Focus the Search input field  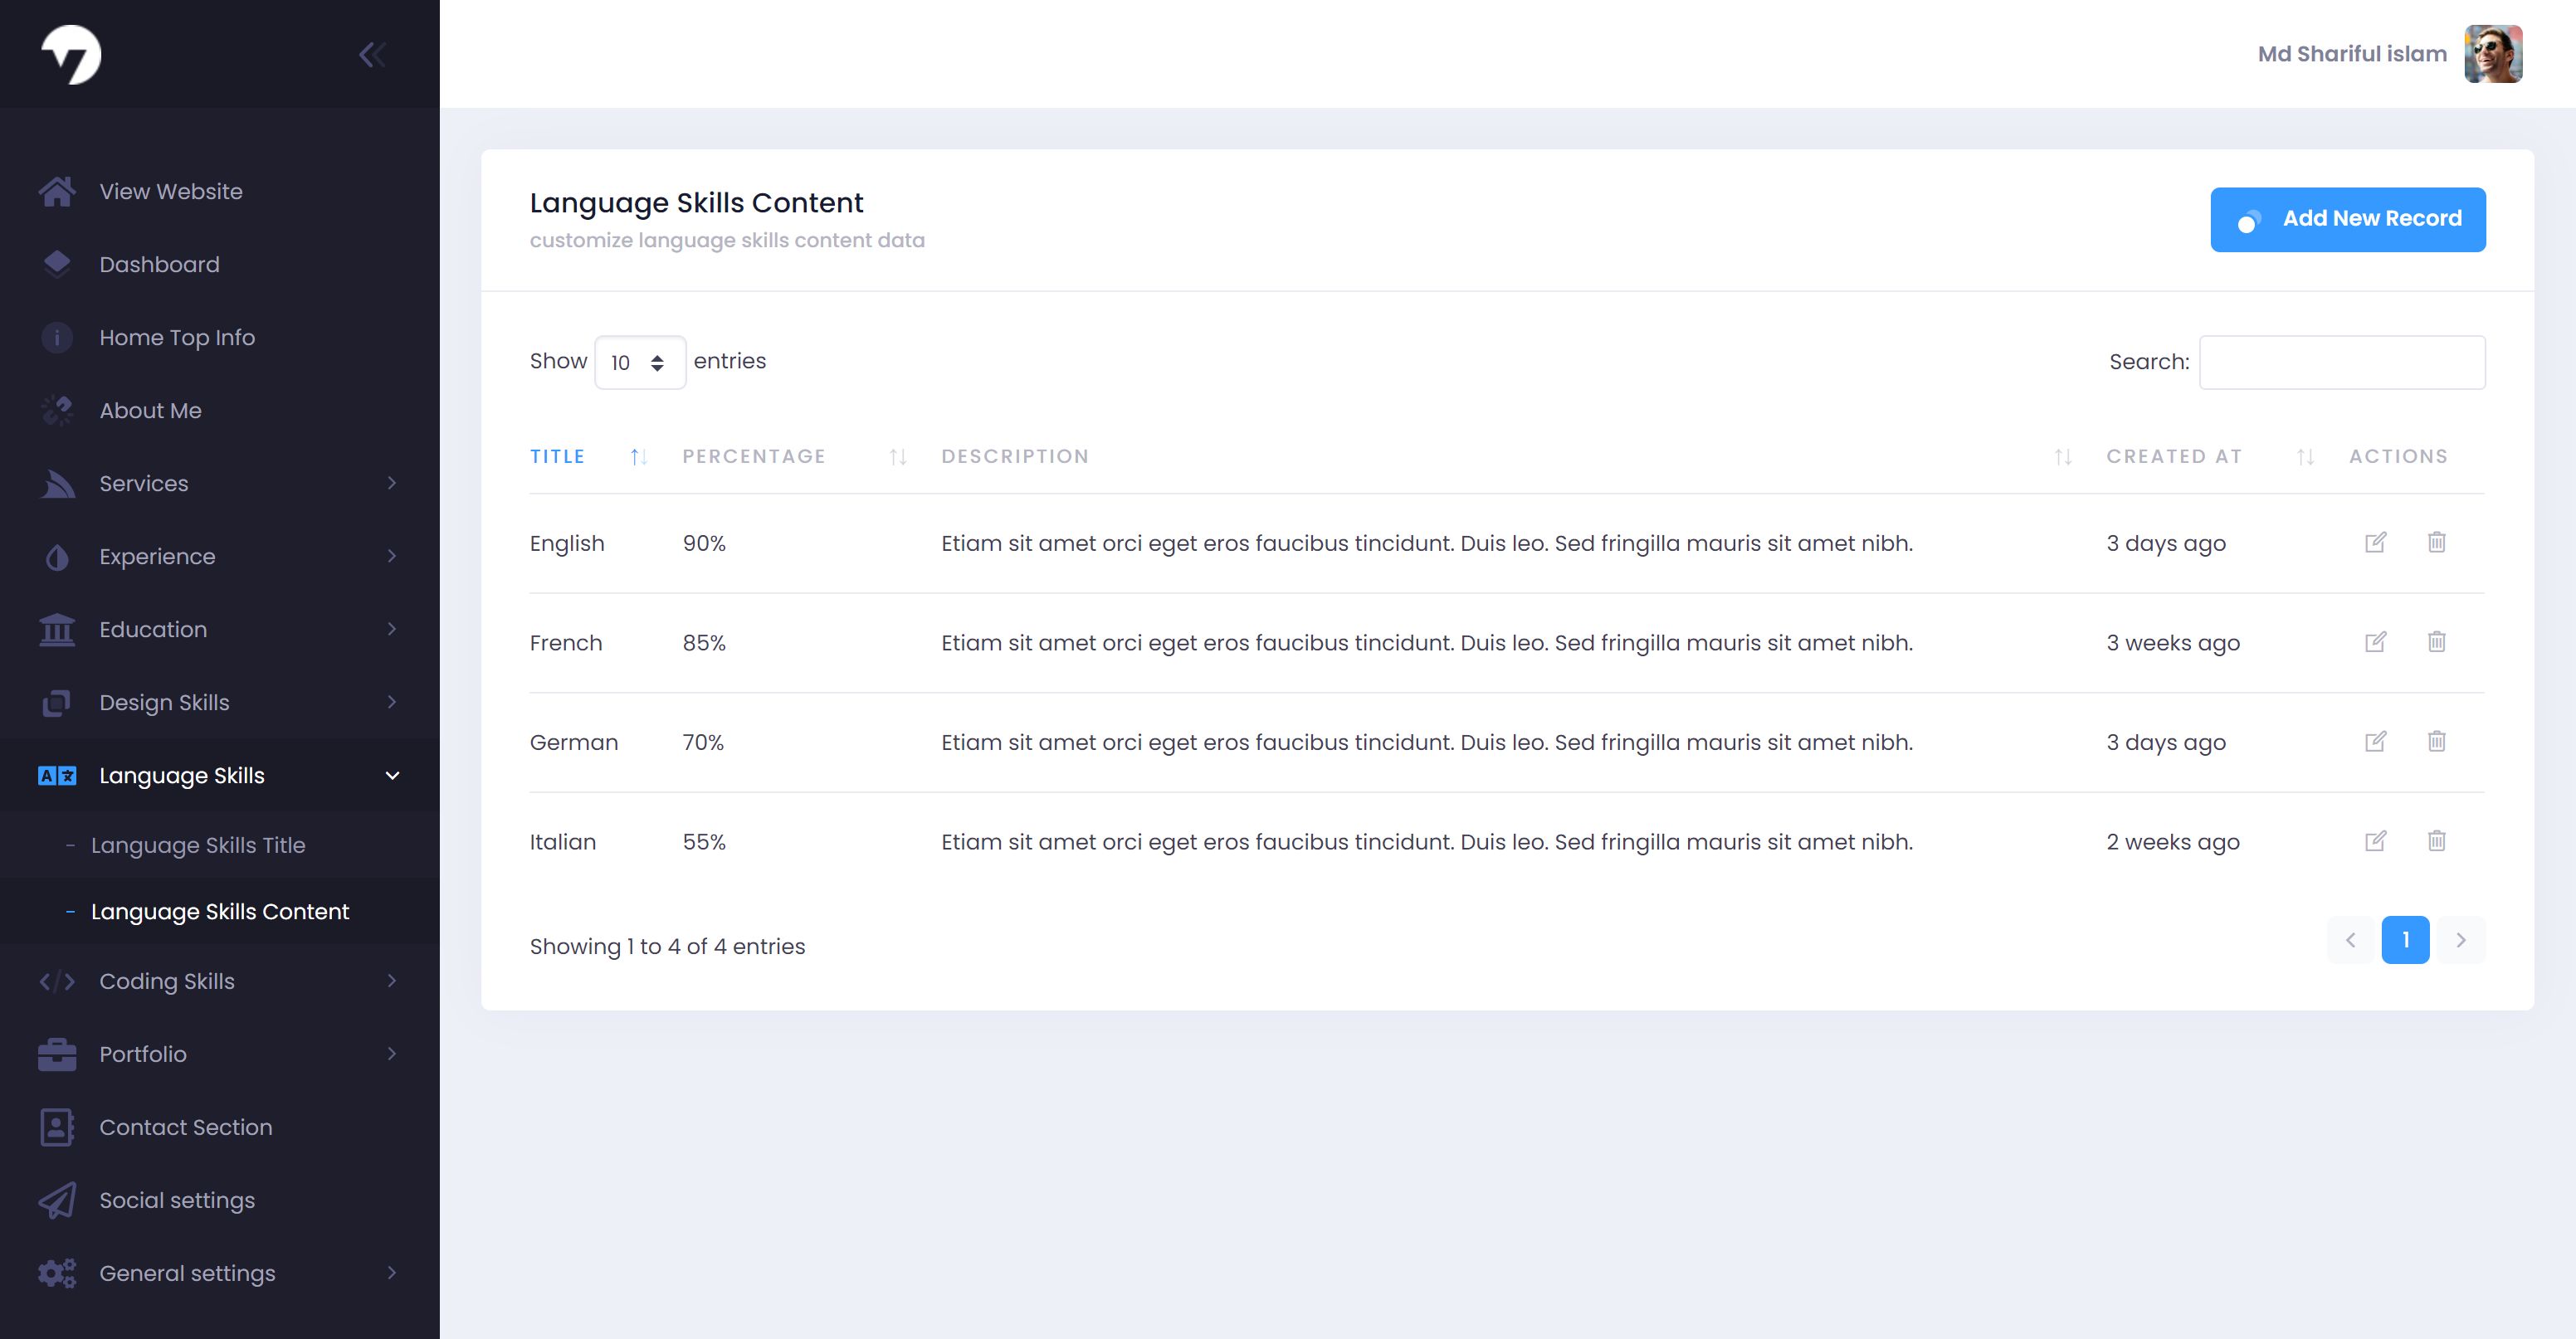pyautogui.click(x=2342, y=362)
